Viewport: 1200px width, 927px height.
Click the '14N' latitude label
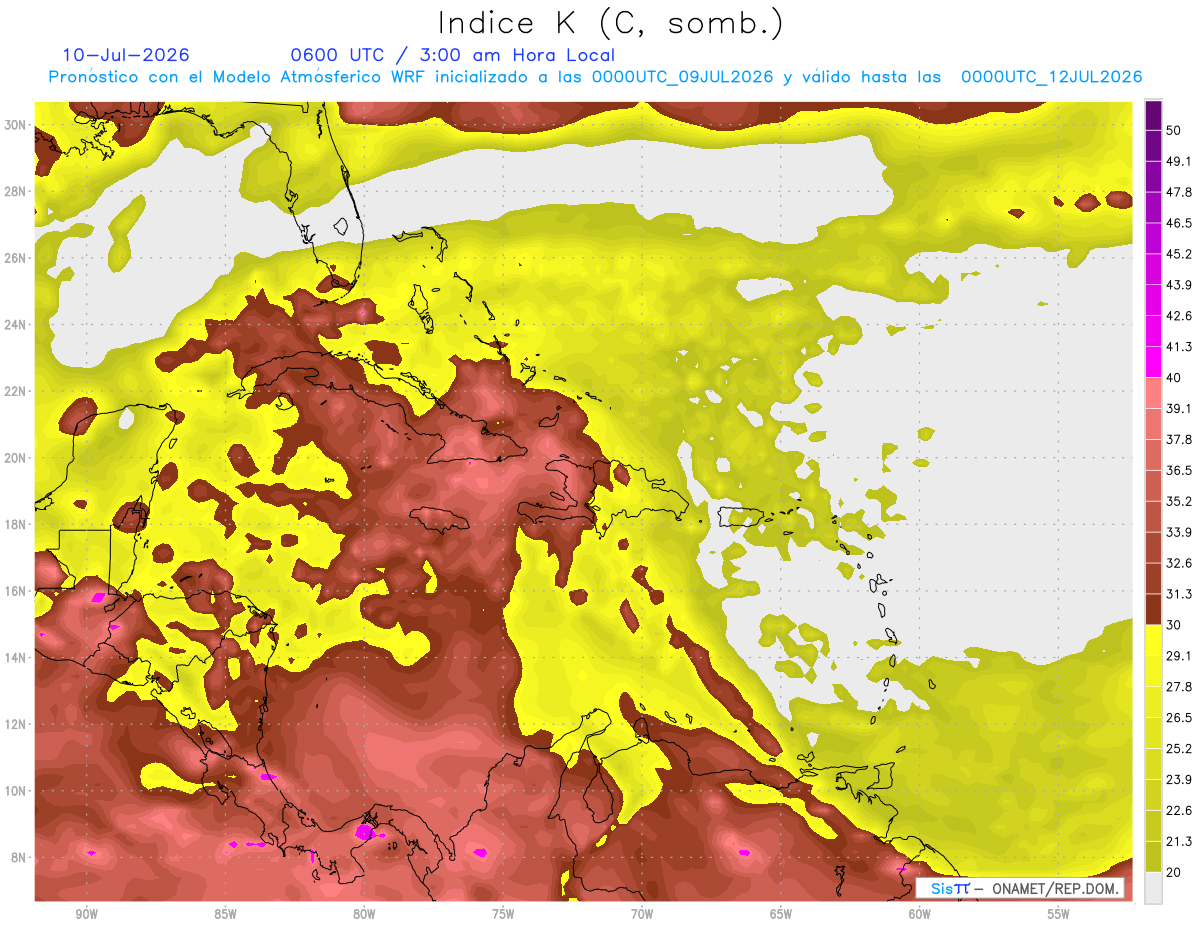click(x=15, y=658)
